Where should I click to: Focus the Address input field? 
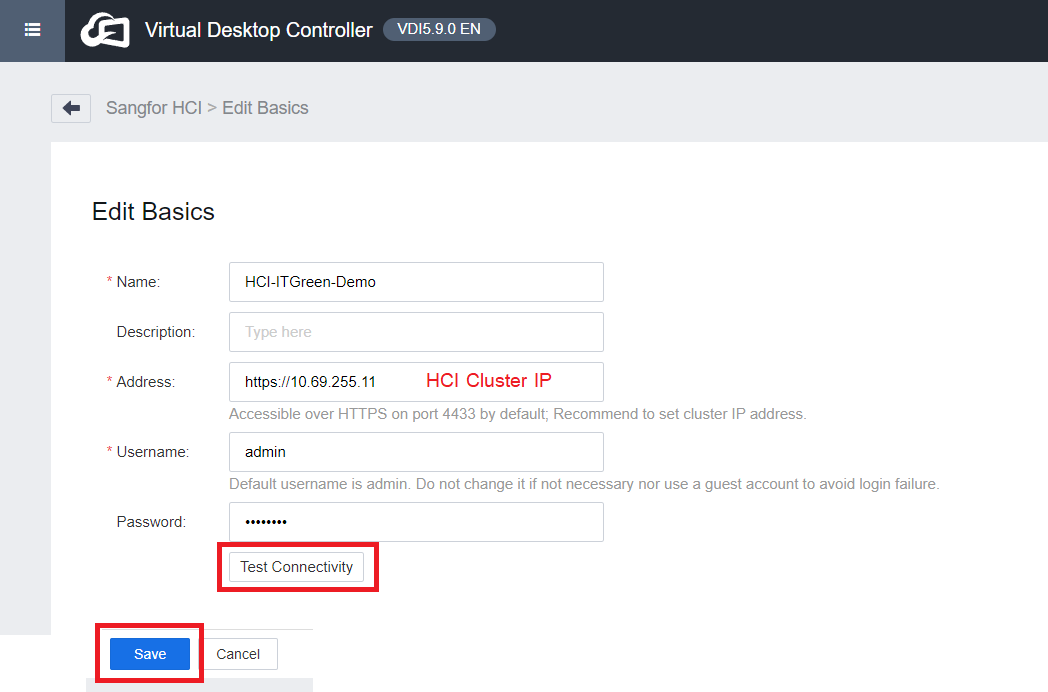point(416,382)
